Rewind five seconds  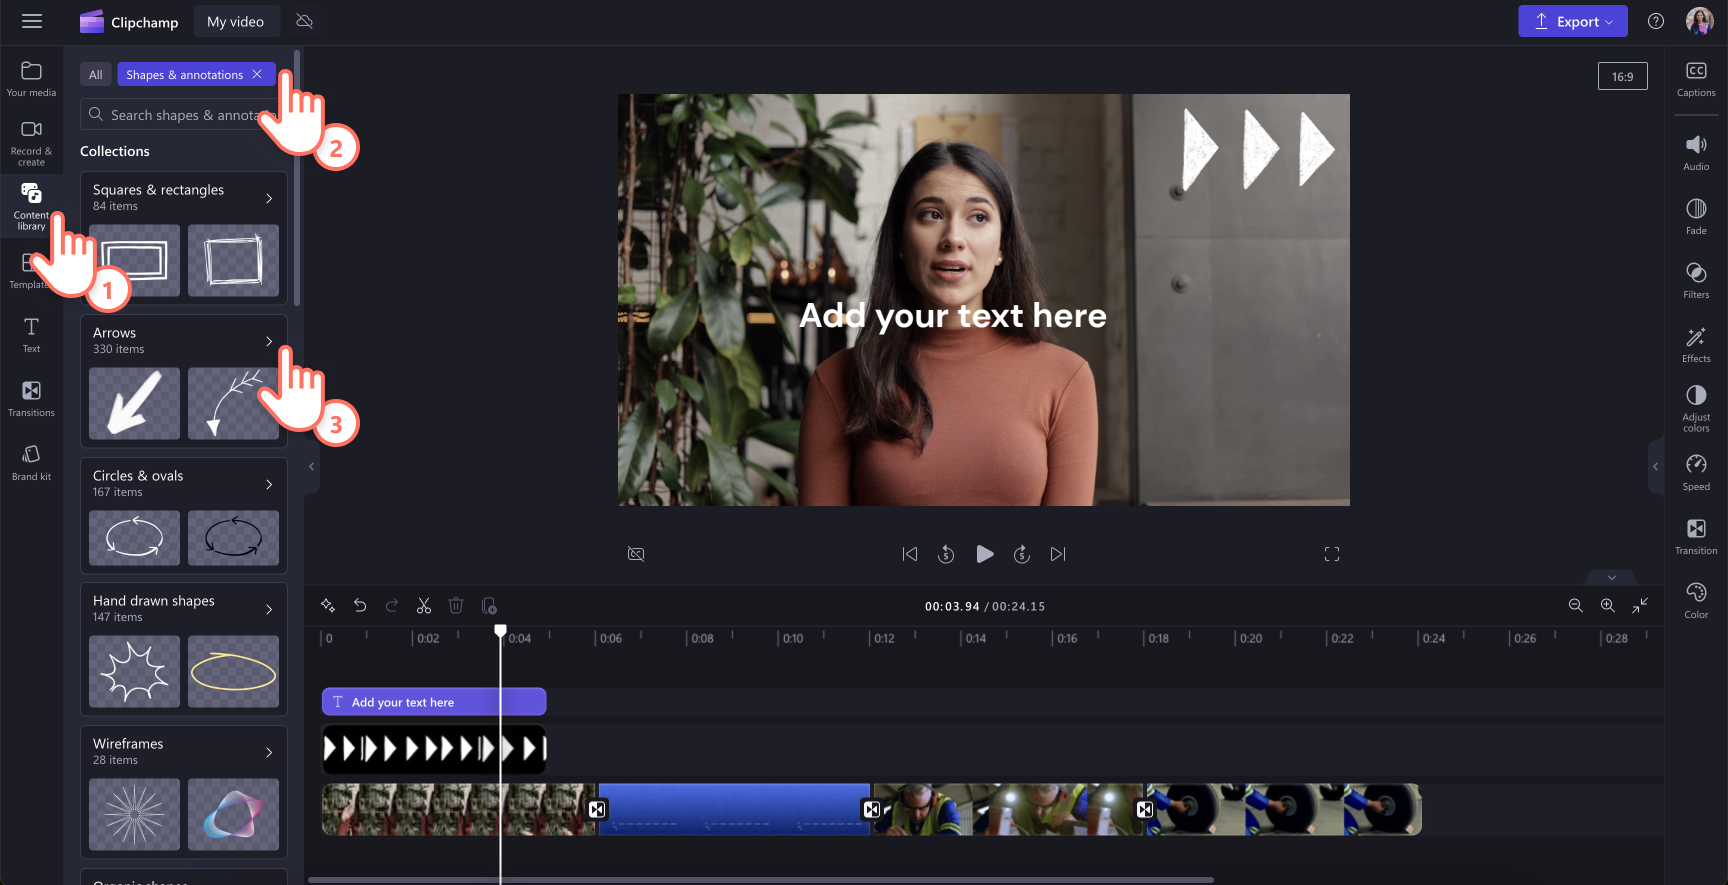coord(946,554)
